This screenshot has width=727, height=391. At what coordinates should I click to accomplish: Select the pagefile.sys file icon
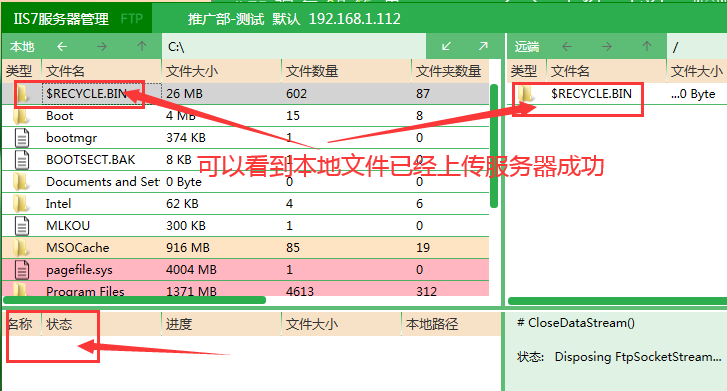(22, 270)
